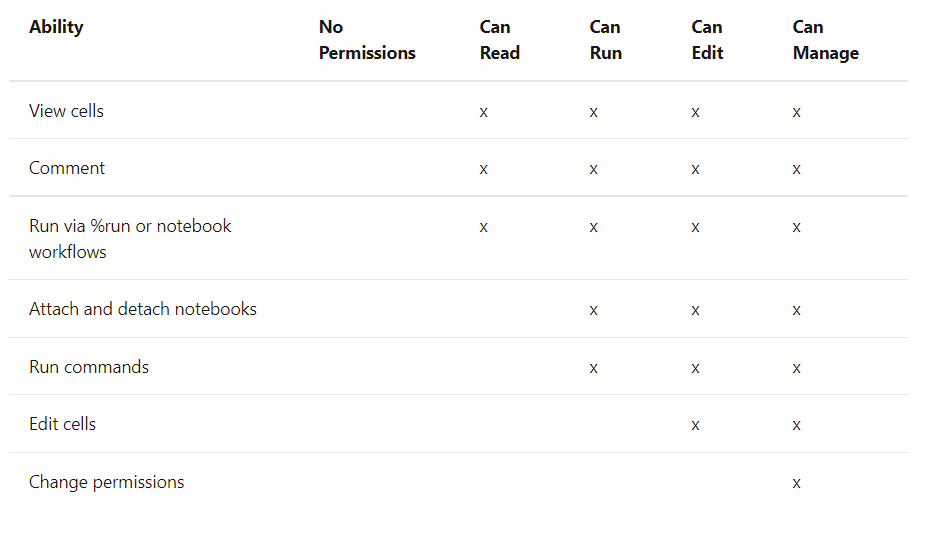This screenshot has height=539, width=936.
Task: Select the Can Edit x in Edit cells row
Action: pos(695,426)
